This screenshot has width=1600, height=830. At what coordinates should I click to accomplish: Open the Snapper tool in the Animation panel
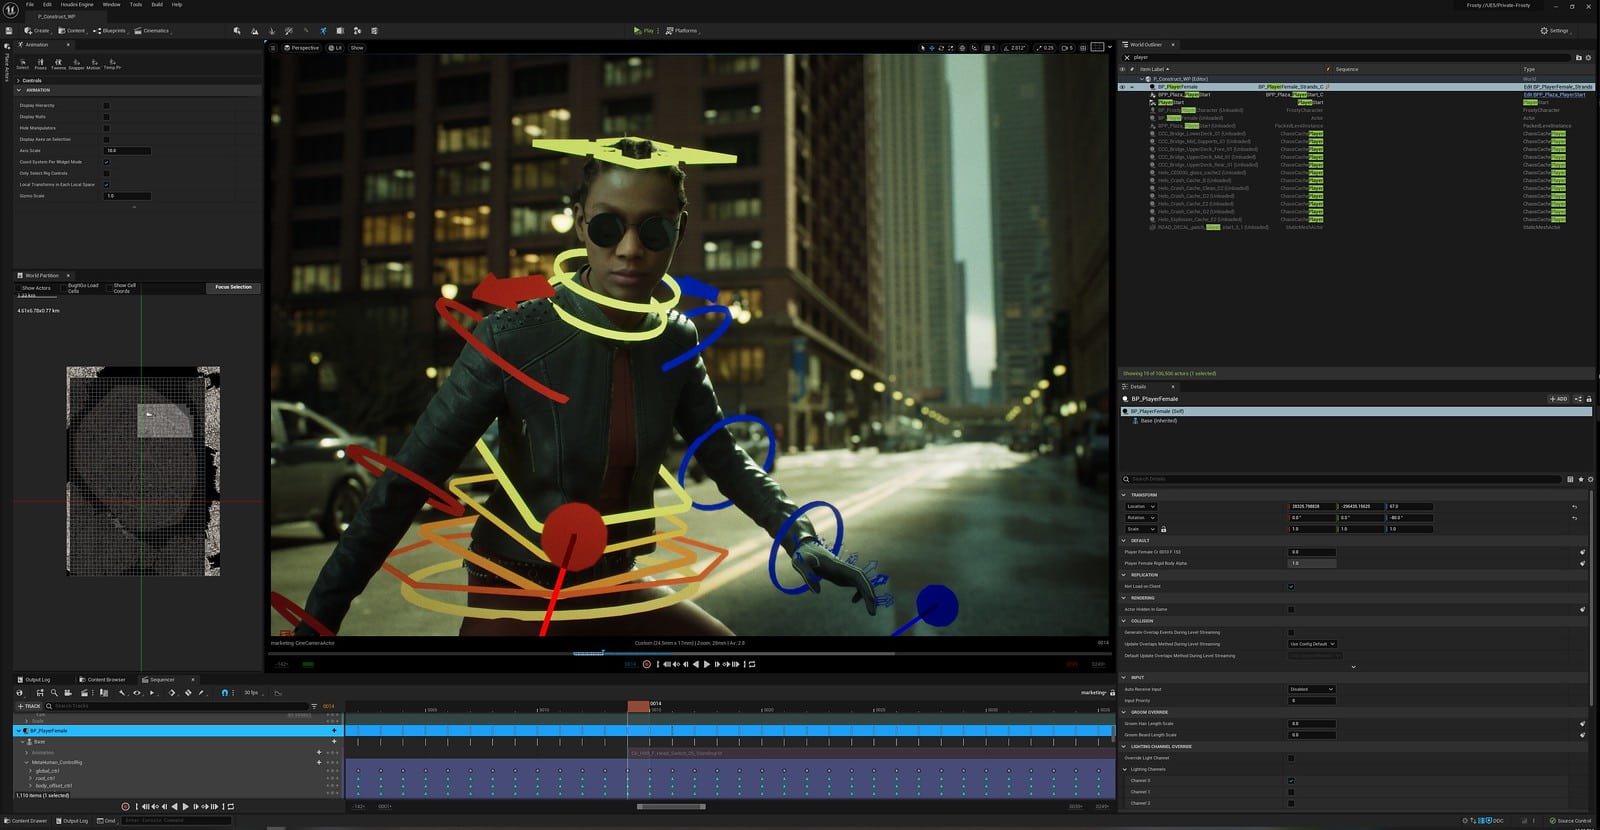pyautogui.click(x=76, y=64)
